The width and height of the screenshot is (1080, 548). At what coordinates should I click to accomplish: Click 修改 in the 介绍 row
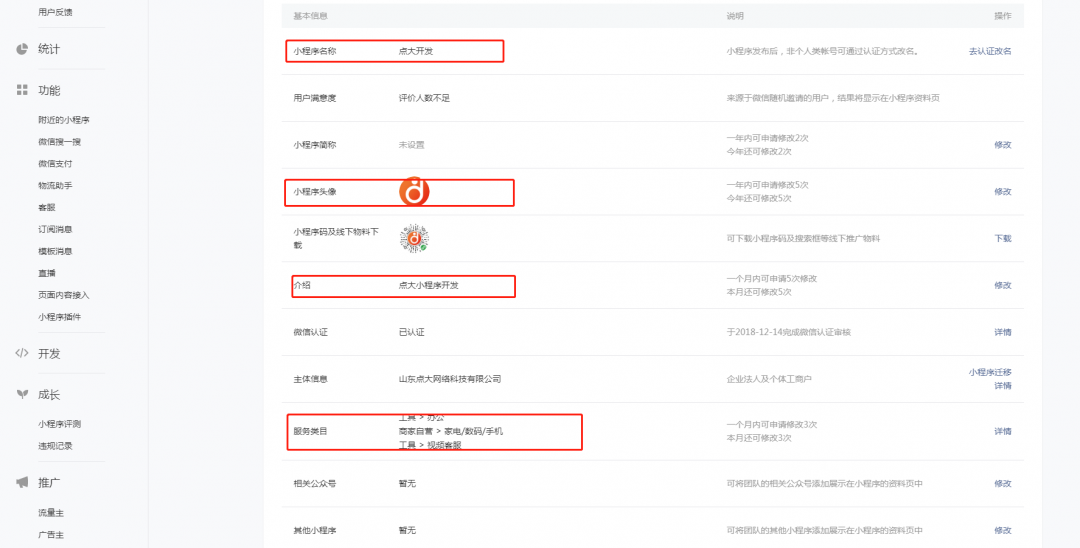pyautogui.click(x=1002, y=285)
